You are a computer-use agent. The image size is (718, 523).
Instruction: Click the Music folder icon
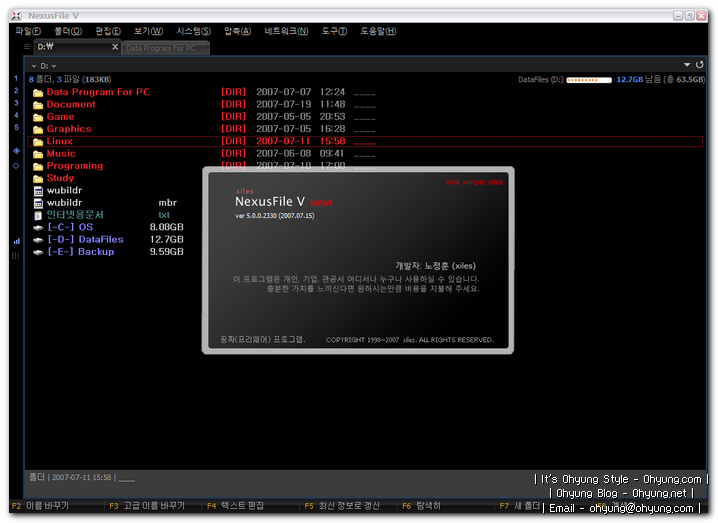(x=38, y=154)
